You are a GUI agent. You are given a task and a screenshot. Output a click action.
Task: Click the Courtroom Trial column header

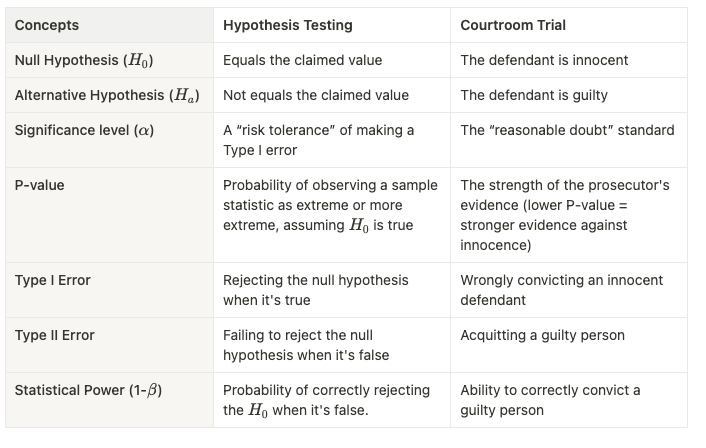[x=515, y=25]
